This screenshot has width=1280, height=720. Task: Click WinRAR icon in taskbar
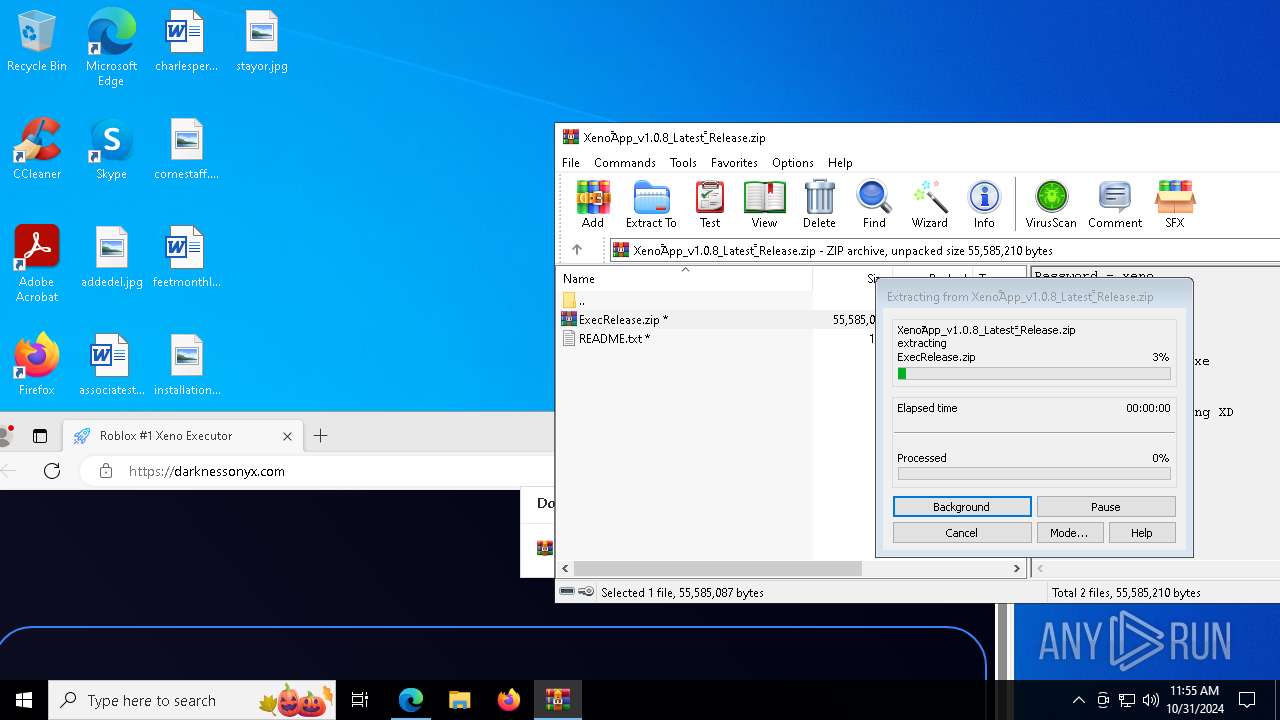click(558, 700)
